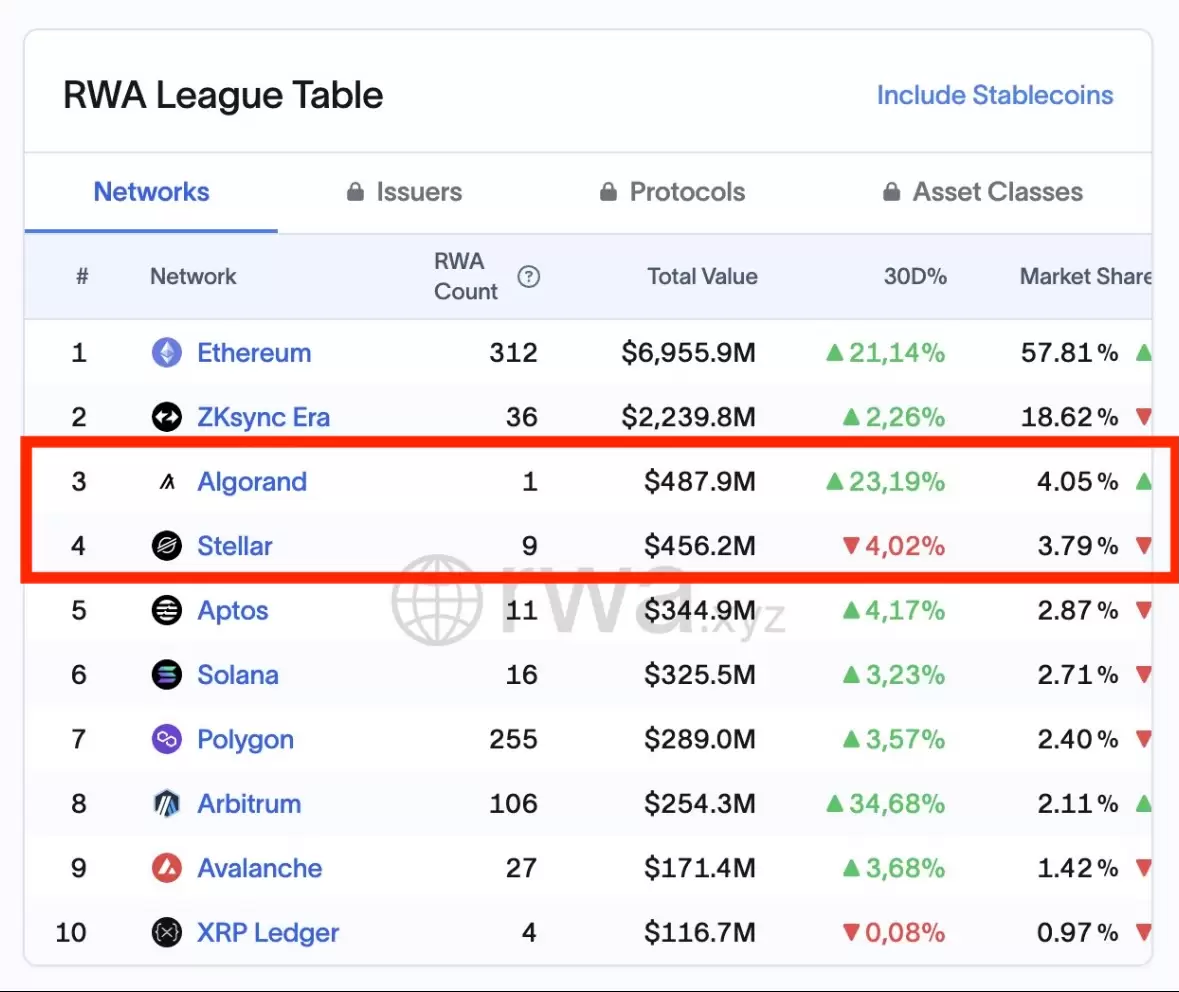Click the Avalanche logo icon

pyautogui.click(x=167, y=868)
